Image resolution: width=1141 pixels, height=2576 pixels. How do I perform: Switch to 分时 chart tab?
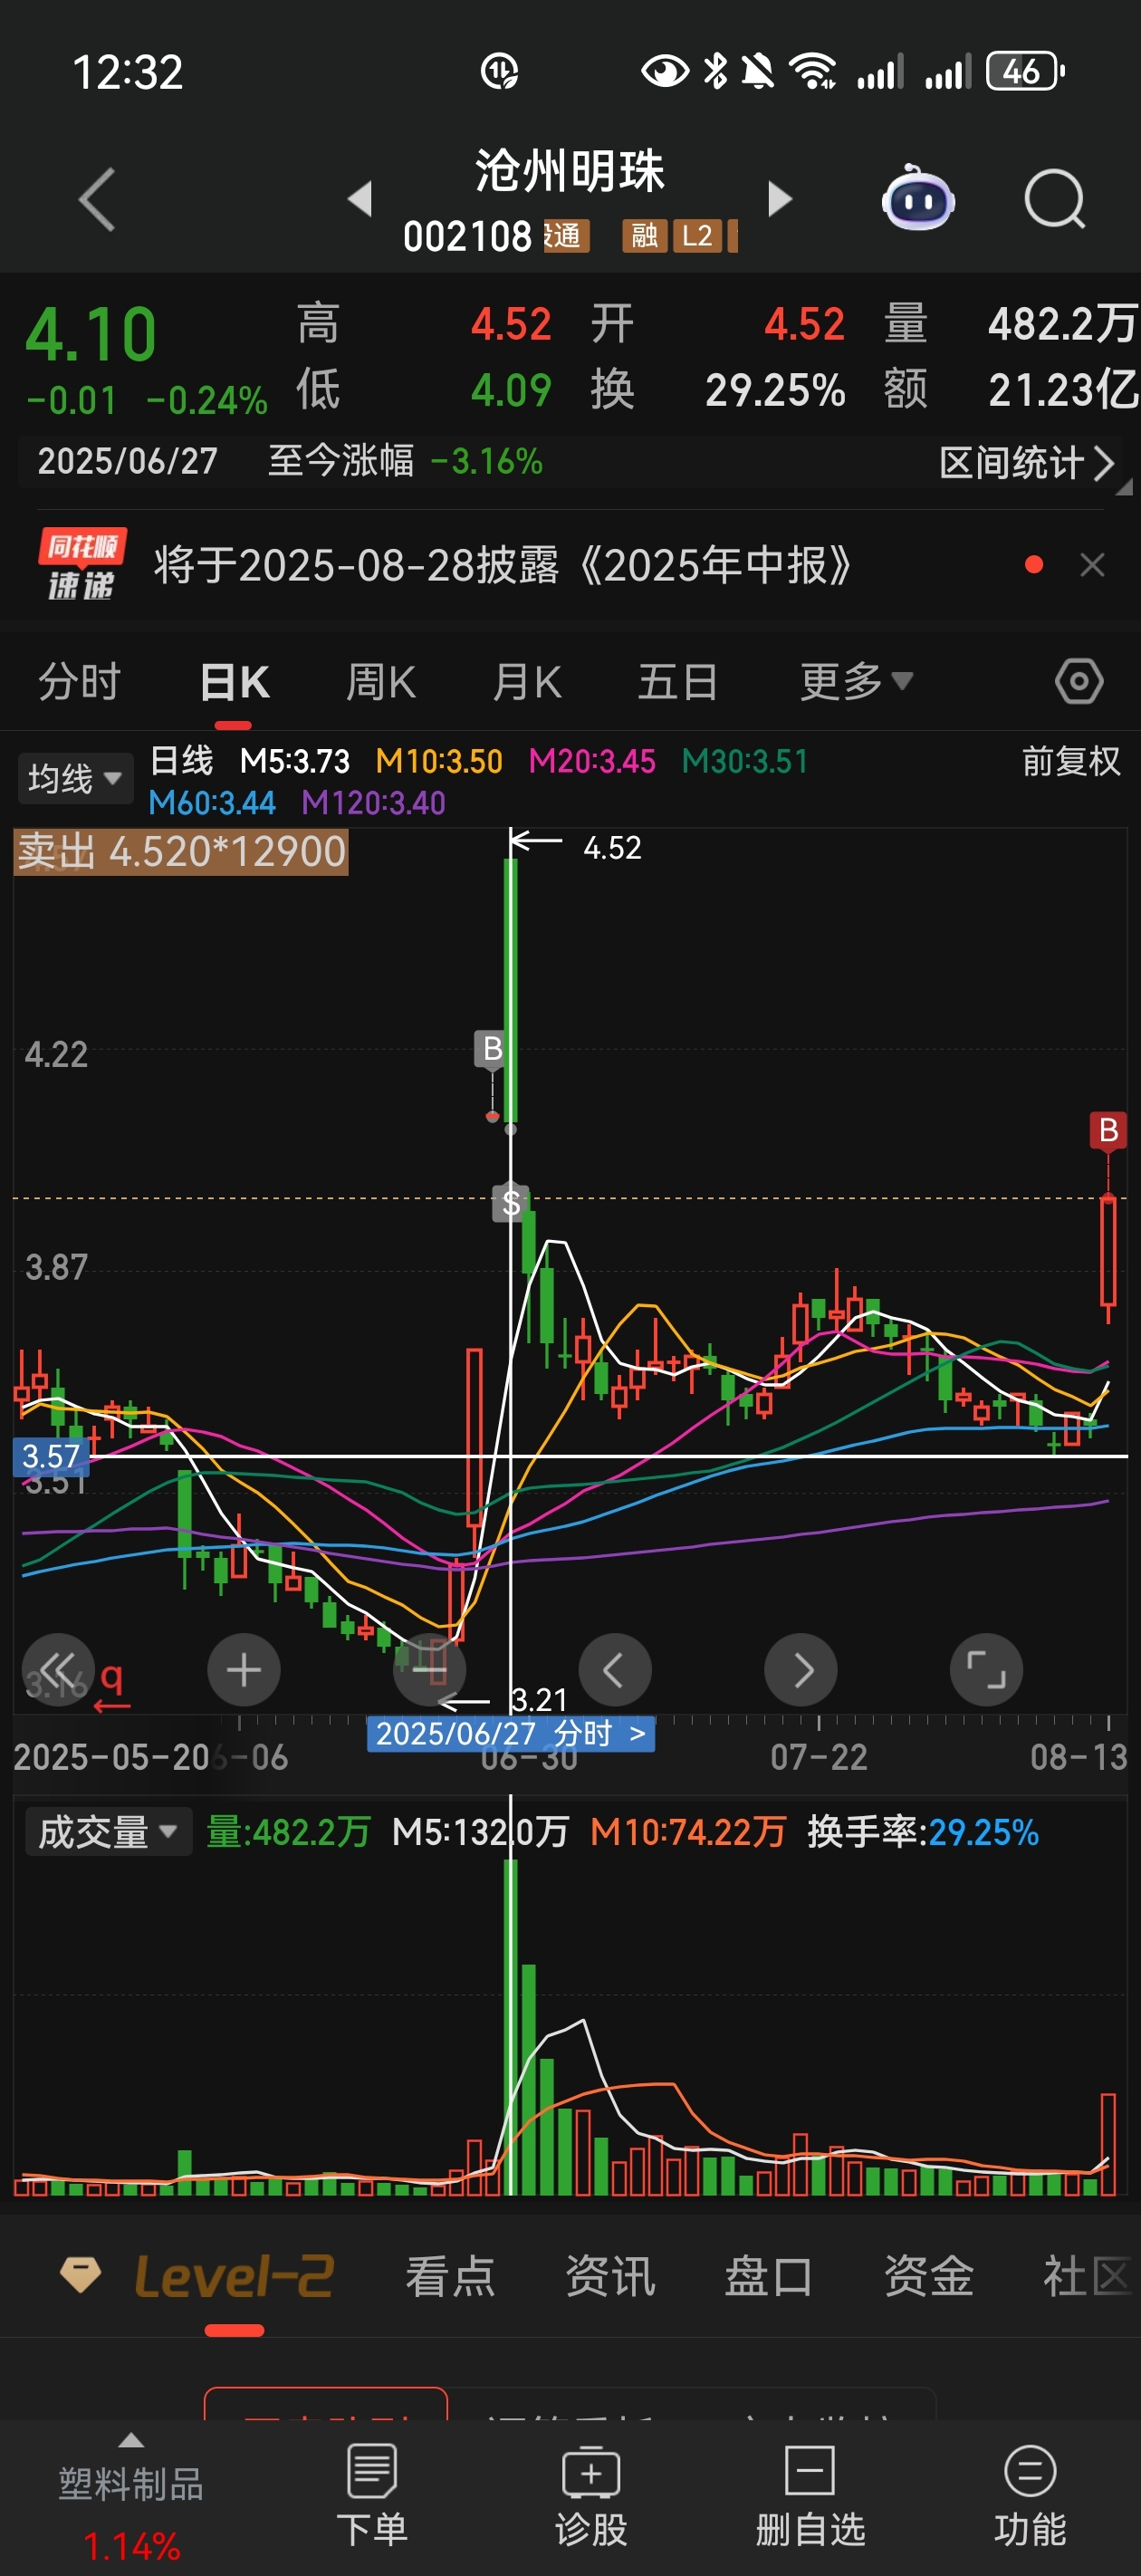(x=79, y=682)
